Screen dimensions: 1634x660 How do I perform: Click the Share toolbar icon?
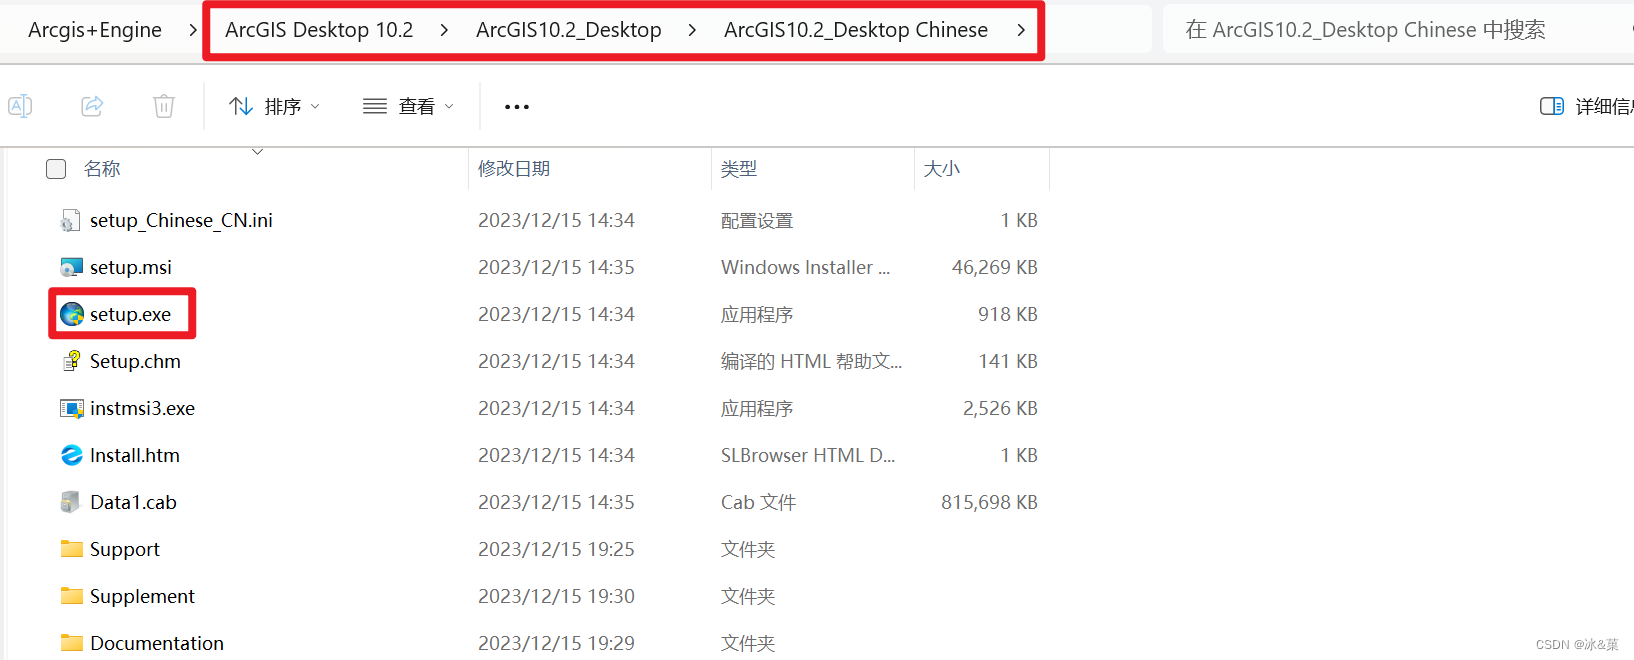[92, 106]
